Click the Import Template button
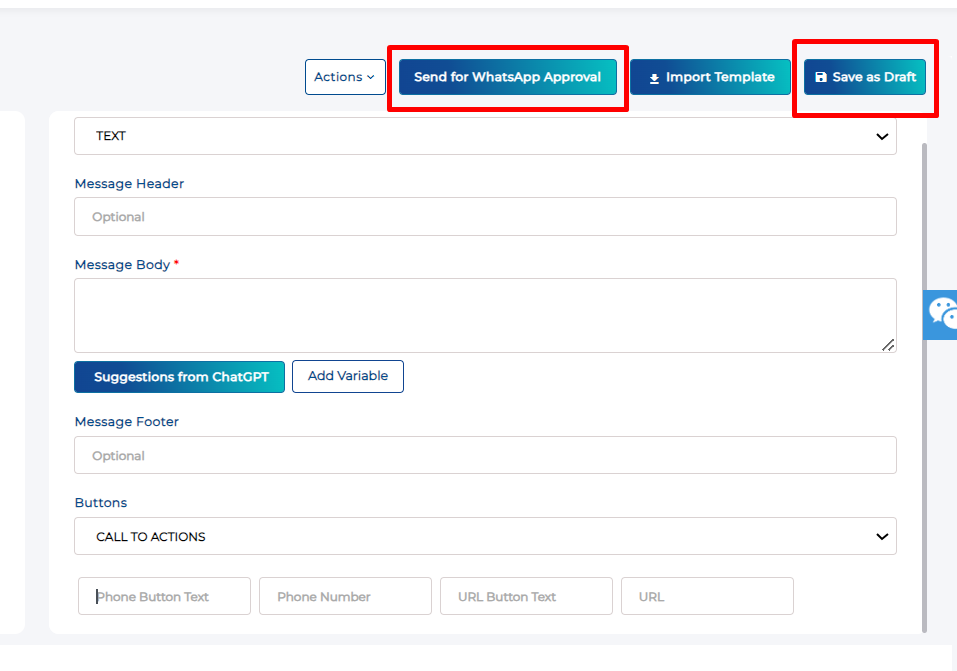Viewport: 957px width, 671px height. pyautogui.click(x=710, y=77)
